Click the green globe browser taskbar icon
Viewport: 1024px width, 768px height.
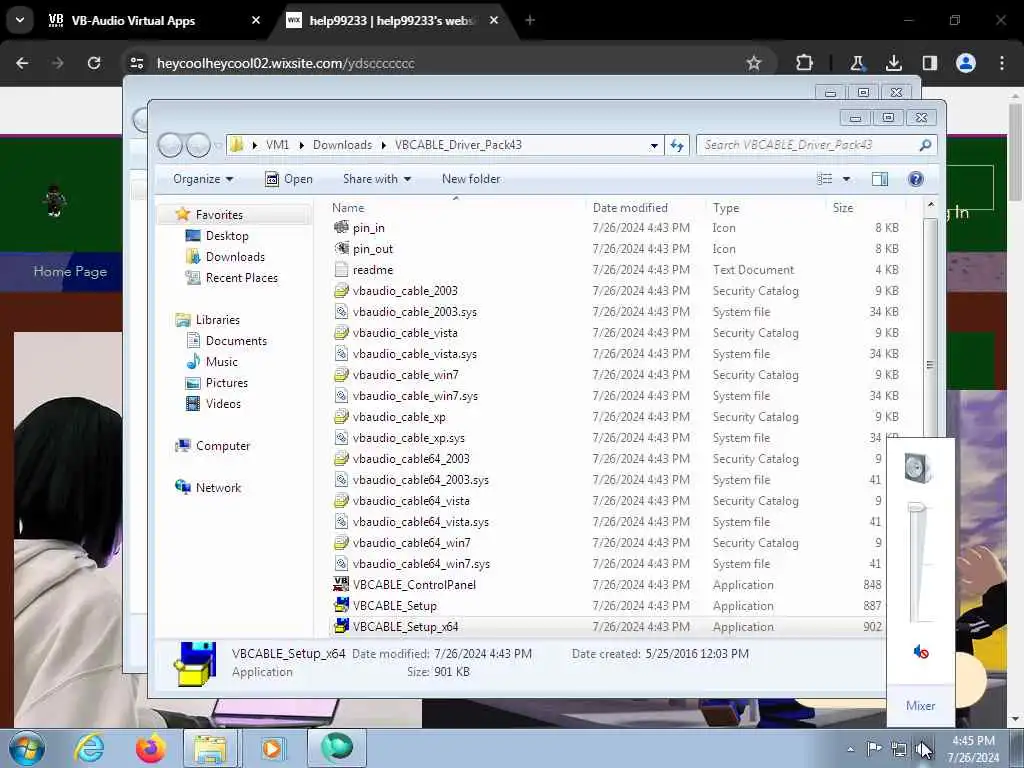click(336, 748)
